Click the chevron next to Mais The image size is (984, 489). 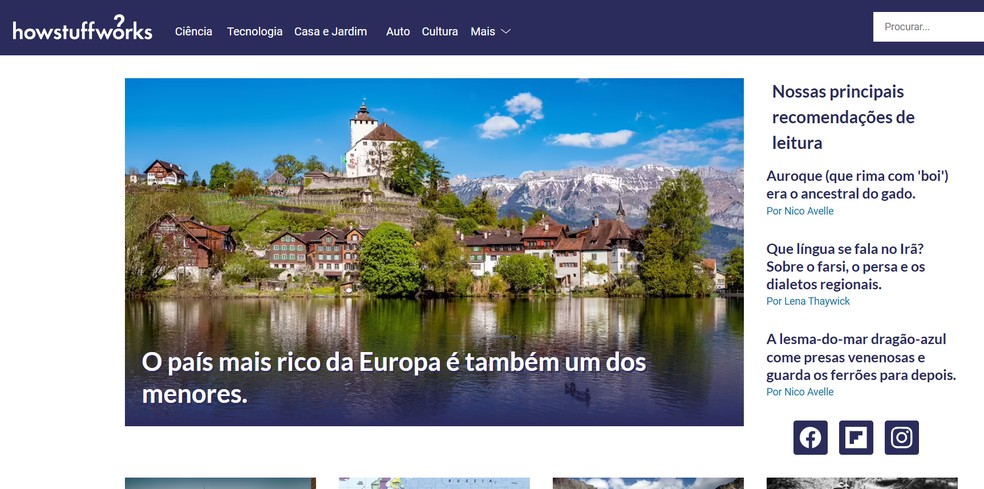click(x=506, y=31)
